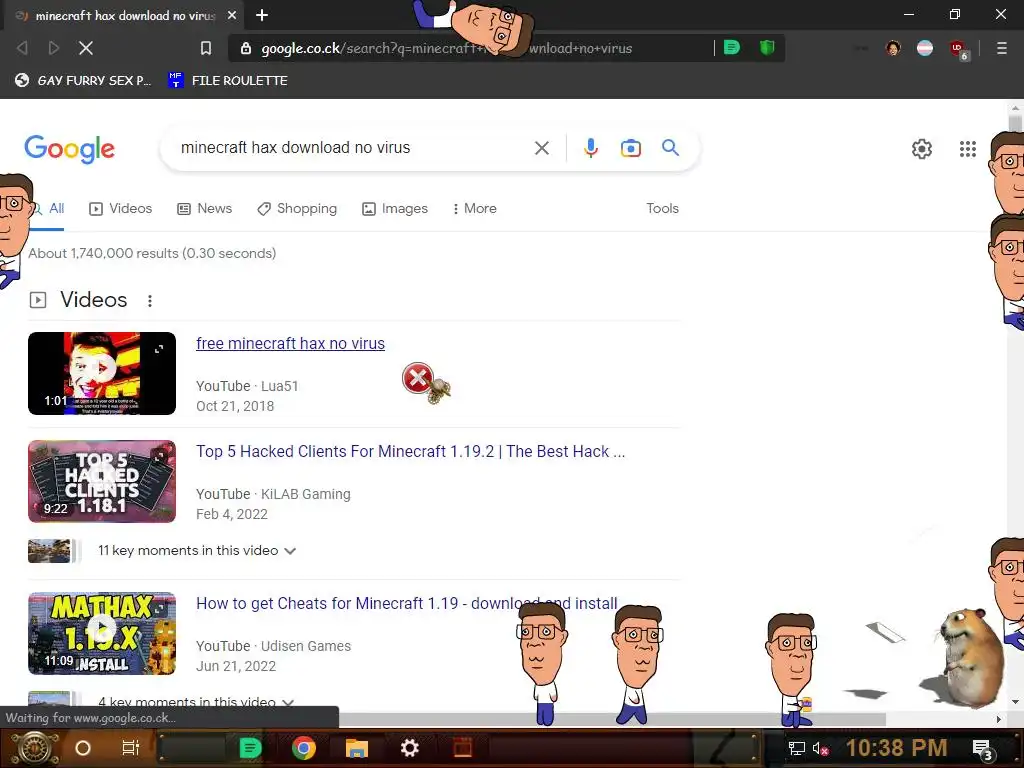The width and height of the screenshot is (1024, 768).
Task: Open Task View on the taskbar
Action: tap(131, 748)
